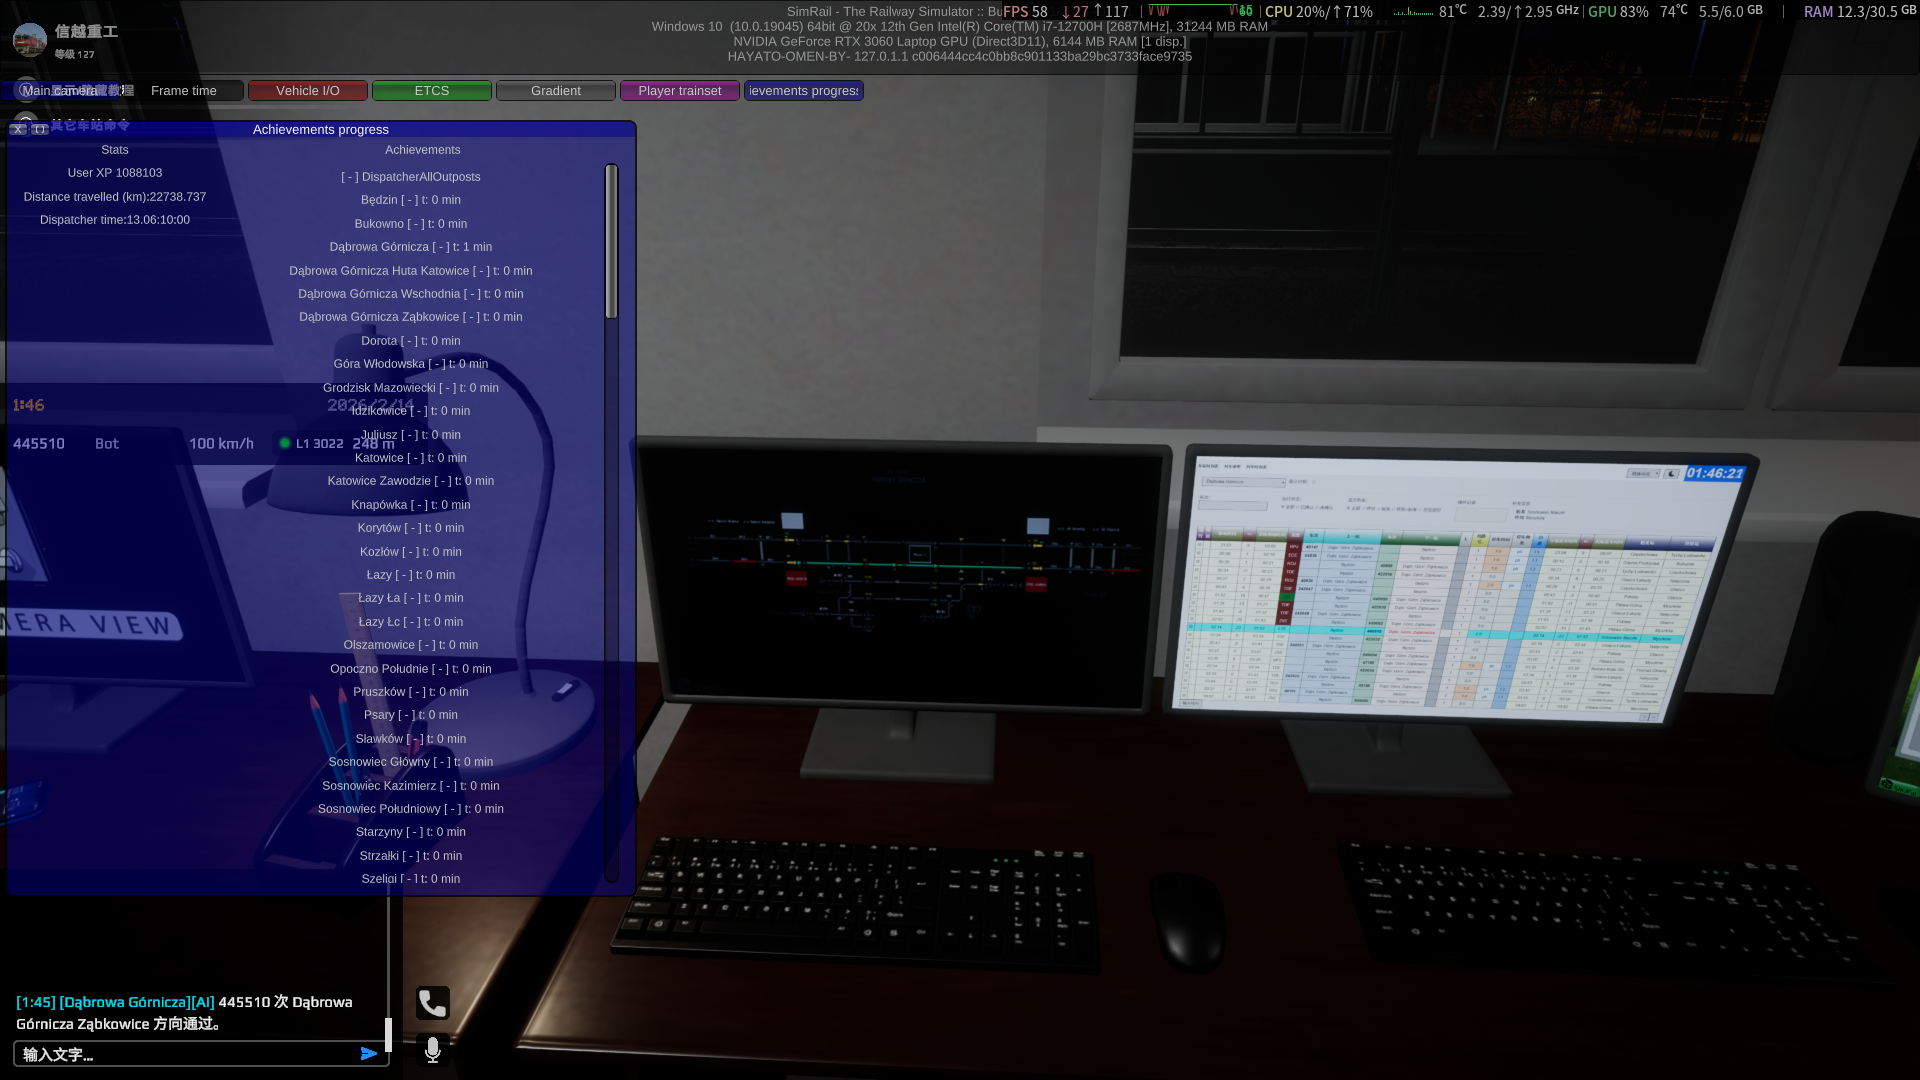1920x1080 pixels.
Task: Select the Bukowno achievement row
Action: click(x=411, y=224)
